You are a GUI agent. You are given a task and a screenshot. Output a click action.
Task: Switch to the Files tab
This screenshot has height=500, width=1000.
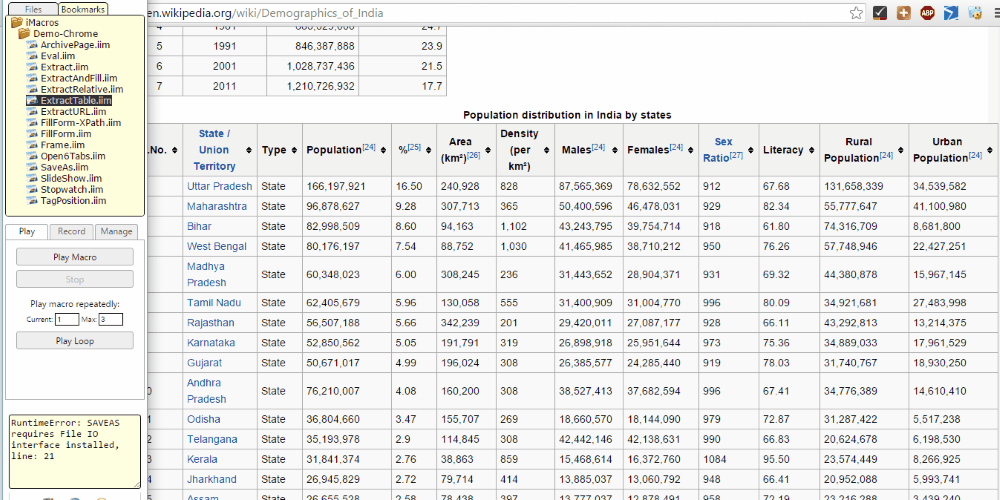[x=33, y=10]
